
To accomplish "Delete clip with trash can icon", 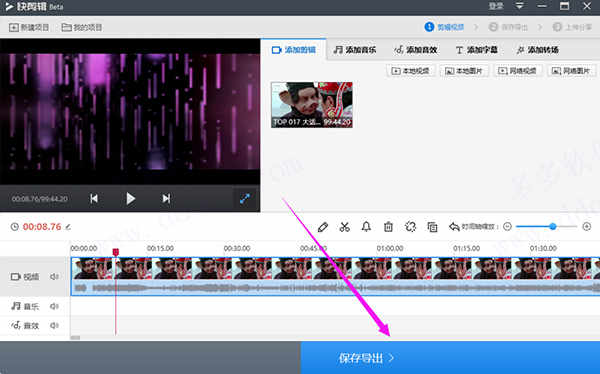I will tap(388, 227).
